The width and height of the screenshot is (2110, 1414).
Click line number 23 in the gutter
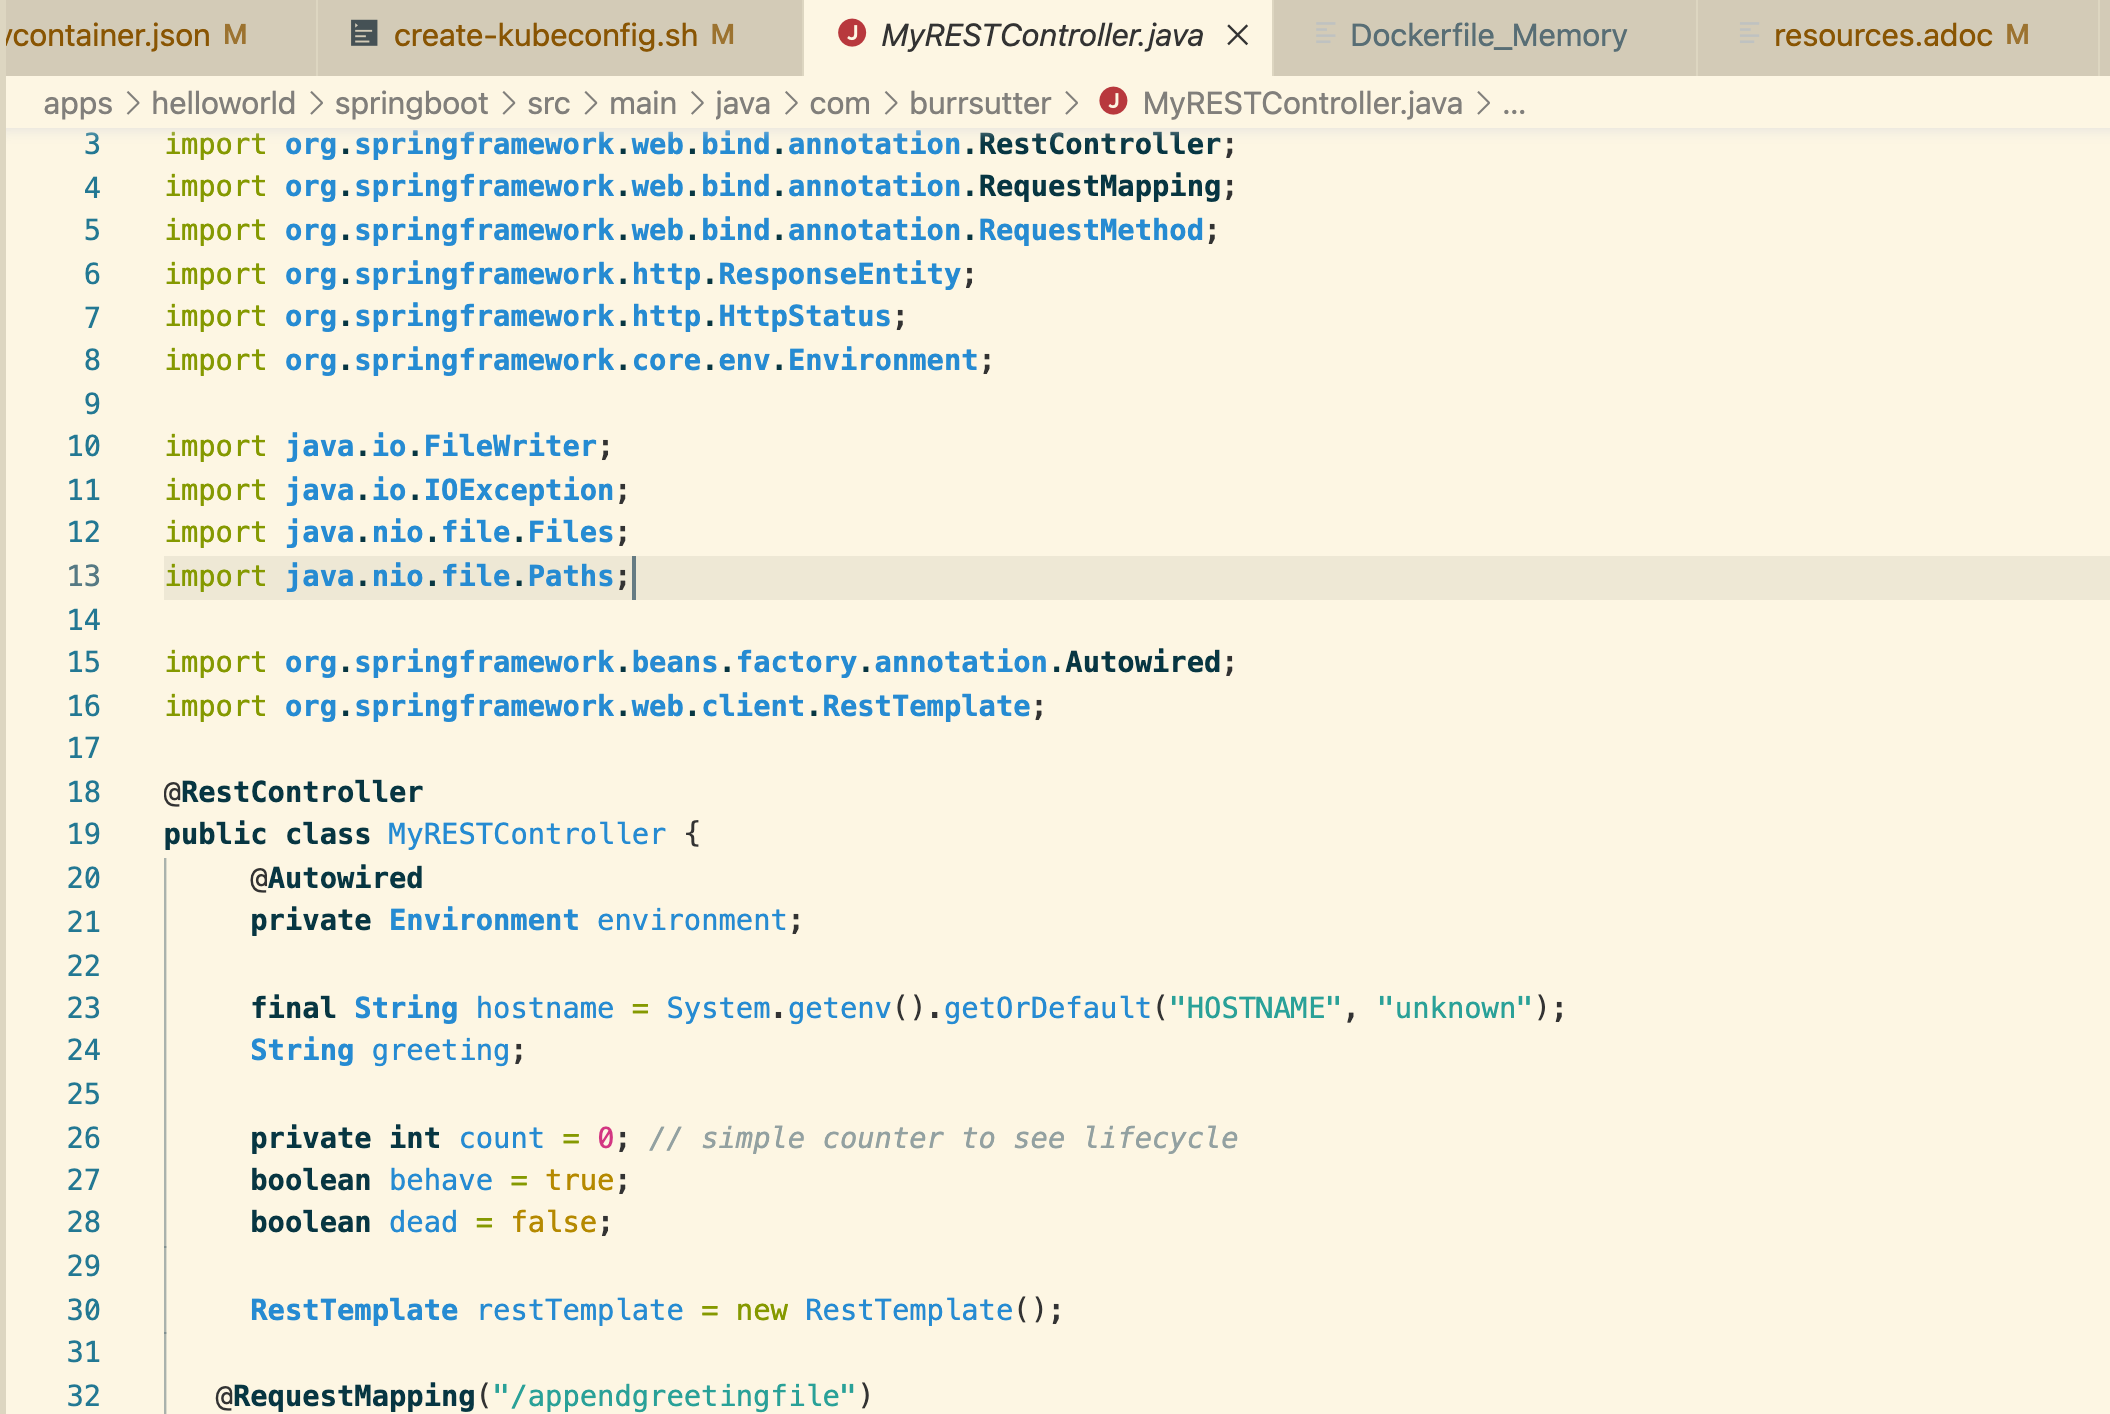tap(86, 1007)
